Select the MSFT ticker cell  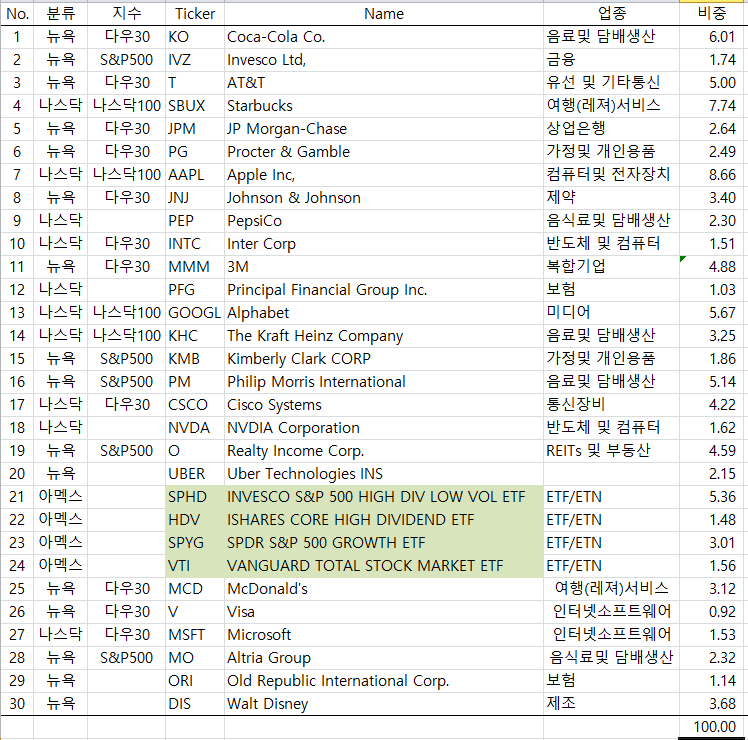(195, 635)
